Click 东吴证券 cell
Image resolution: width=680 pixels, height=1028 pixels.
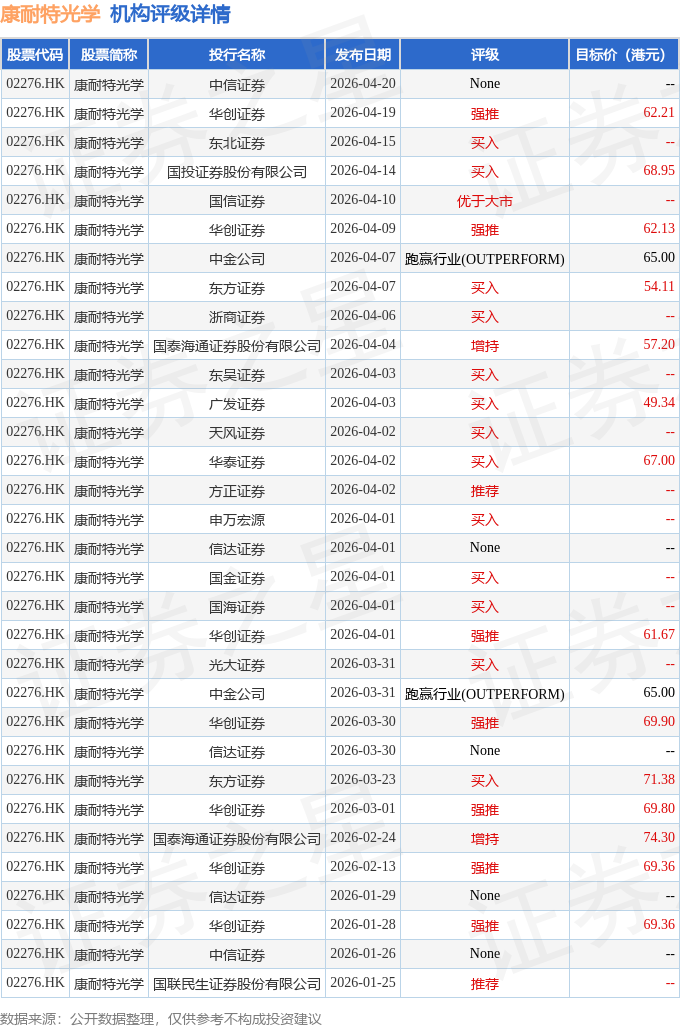click(x=237, y=374)
